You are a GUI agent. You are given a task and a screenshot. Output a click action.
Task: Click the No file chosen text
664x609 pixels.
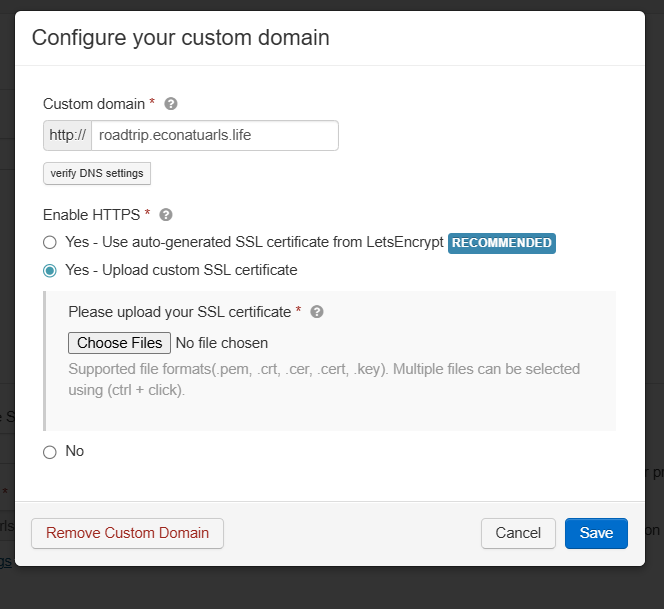(222, 343)
